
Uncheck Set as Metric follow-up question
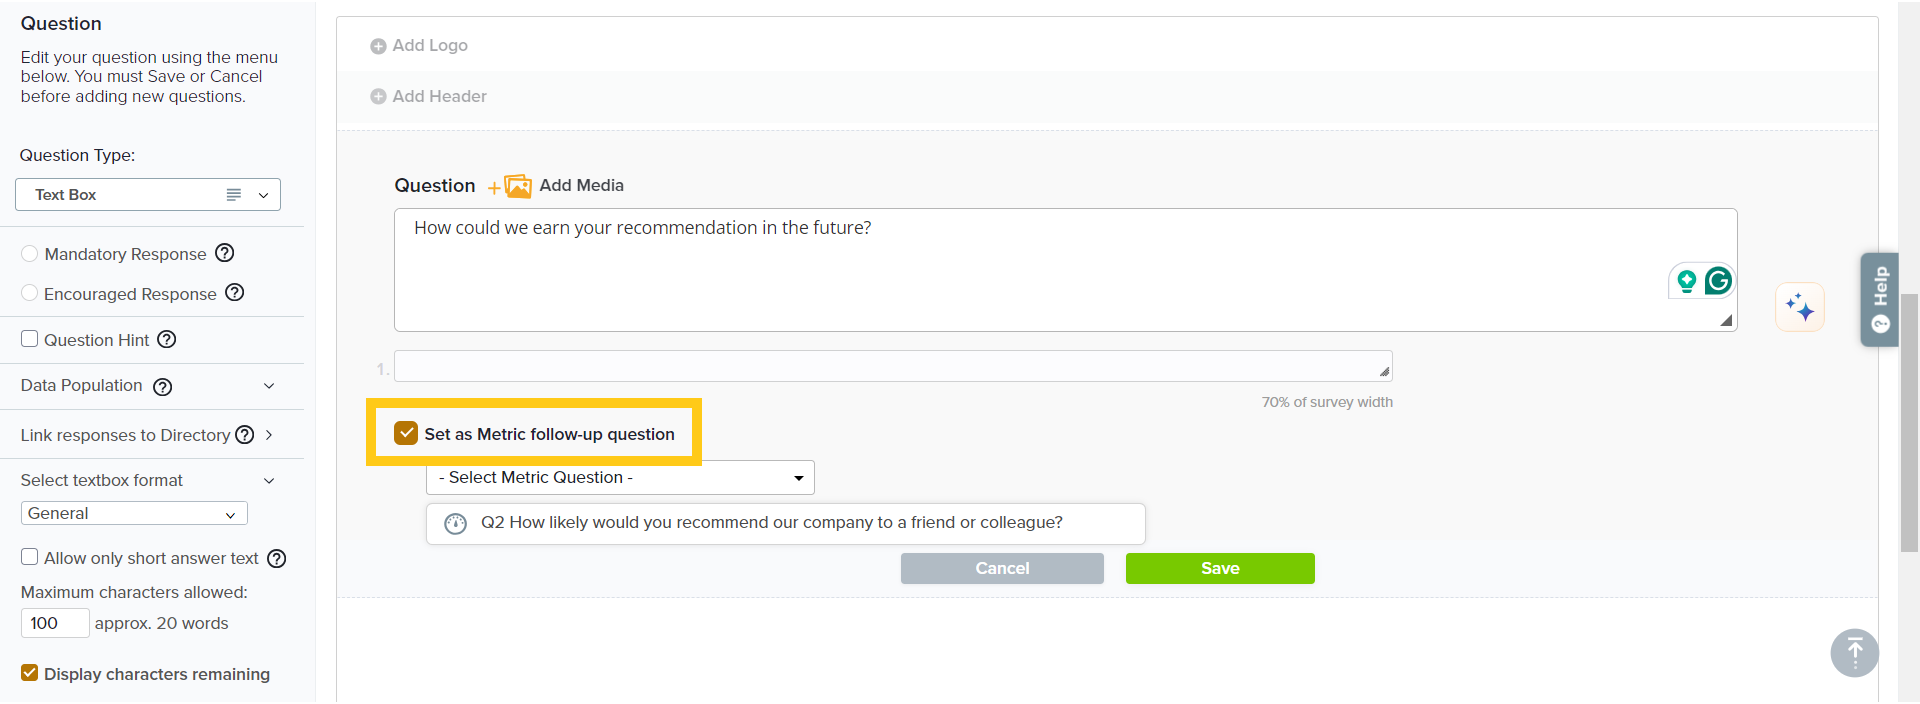point(406,433)
